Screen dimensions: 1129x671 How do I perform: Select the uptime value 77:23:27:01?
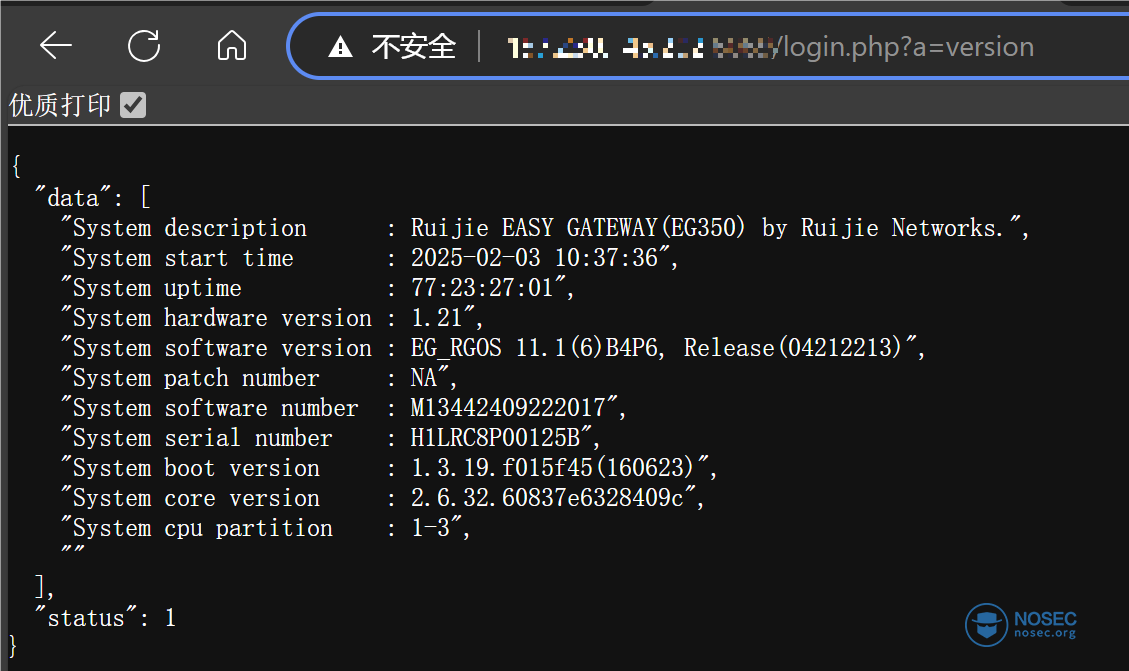(482, 288)
